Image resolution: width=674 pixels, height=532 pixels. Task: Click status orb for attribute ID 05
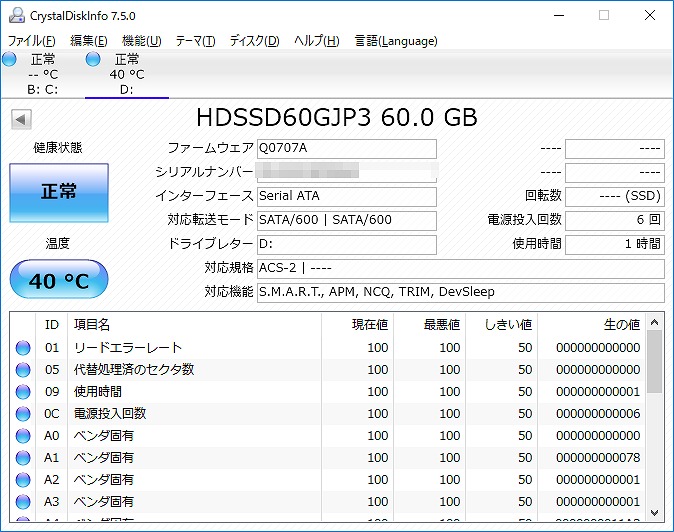click(x=23, y=370)
